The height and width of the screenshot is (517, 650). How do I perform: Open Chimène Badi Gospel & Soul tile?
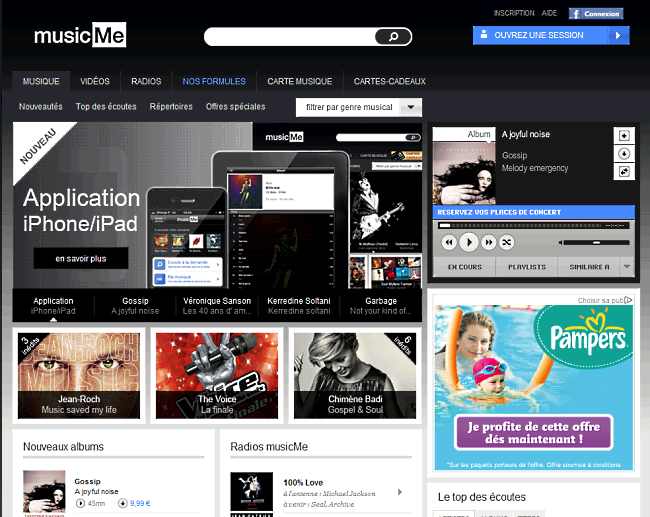click(x=355, y=376)
